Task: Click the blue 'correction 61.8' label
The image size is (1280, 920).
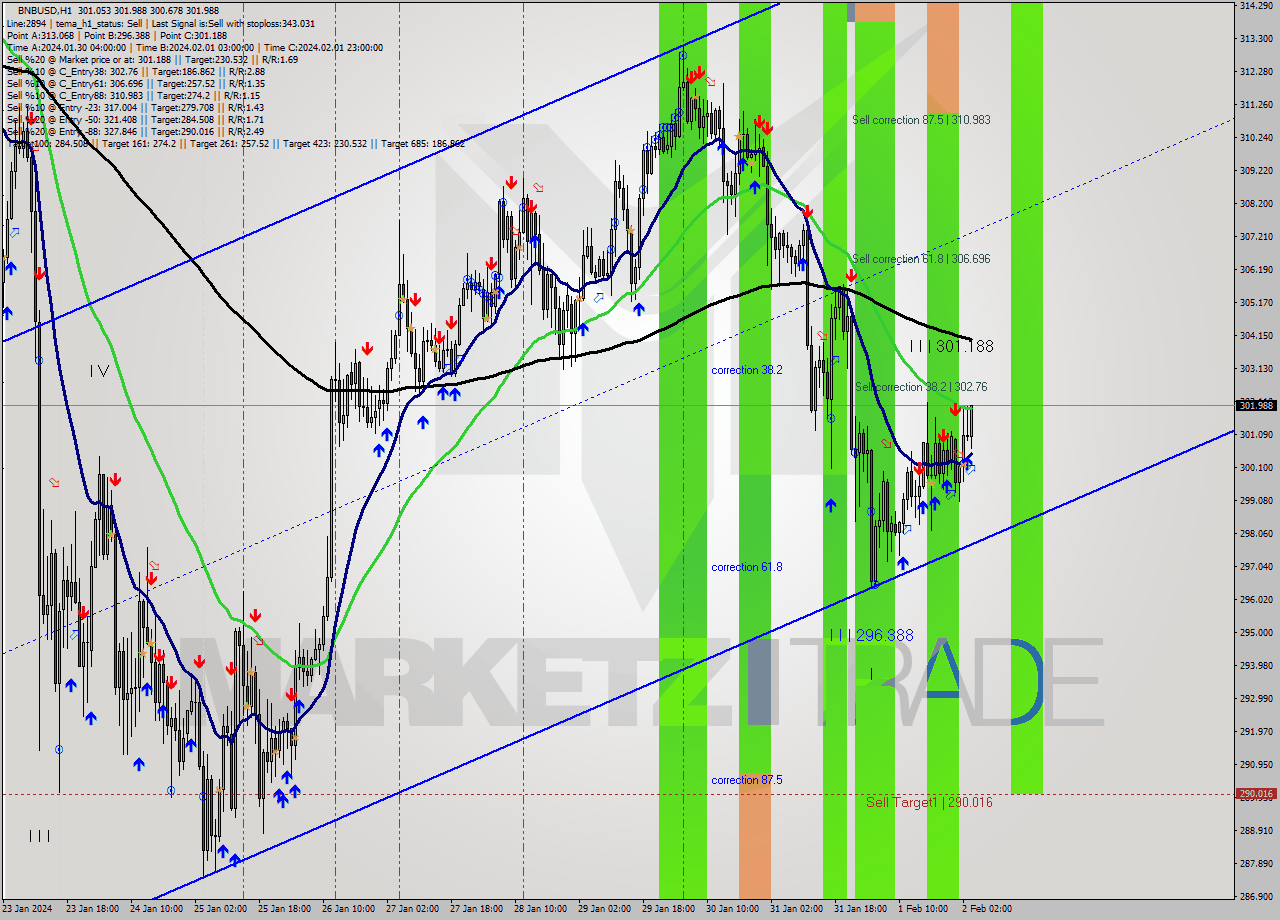Action: click(747, 567)
